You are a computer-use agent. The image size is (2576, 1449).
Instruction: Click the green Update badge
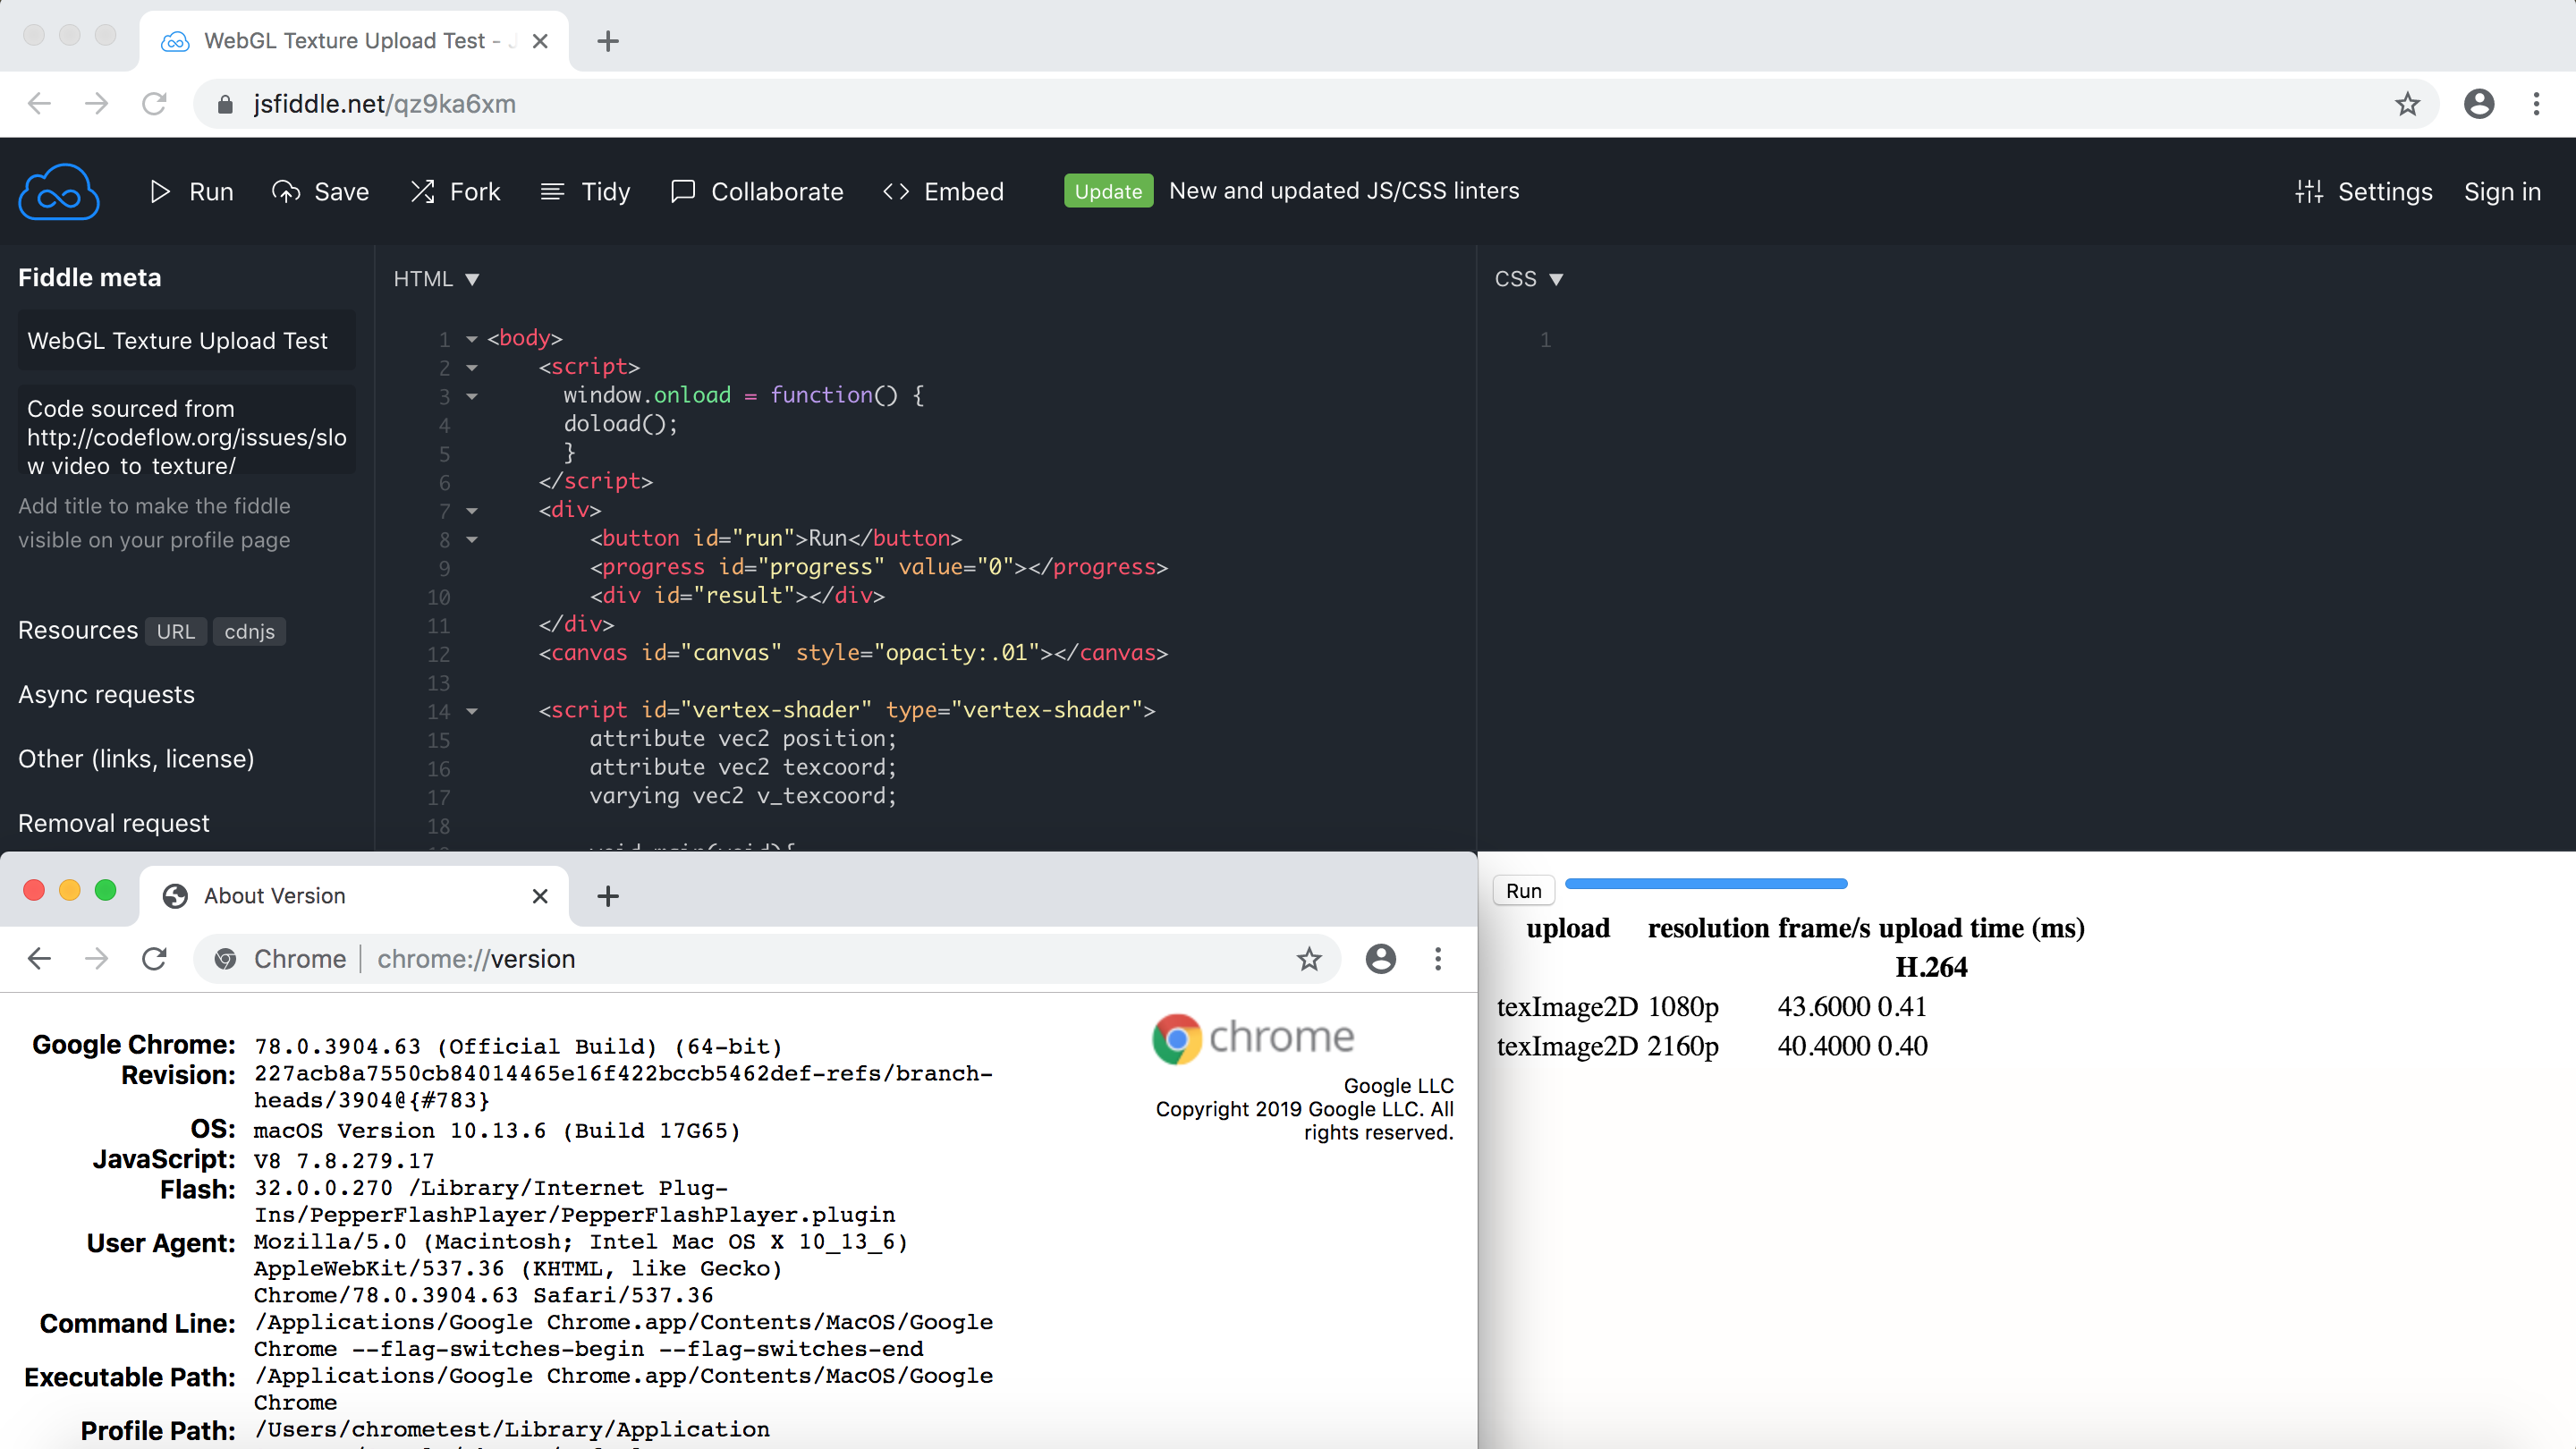pos(1108,191)
